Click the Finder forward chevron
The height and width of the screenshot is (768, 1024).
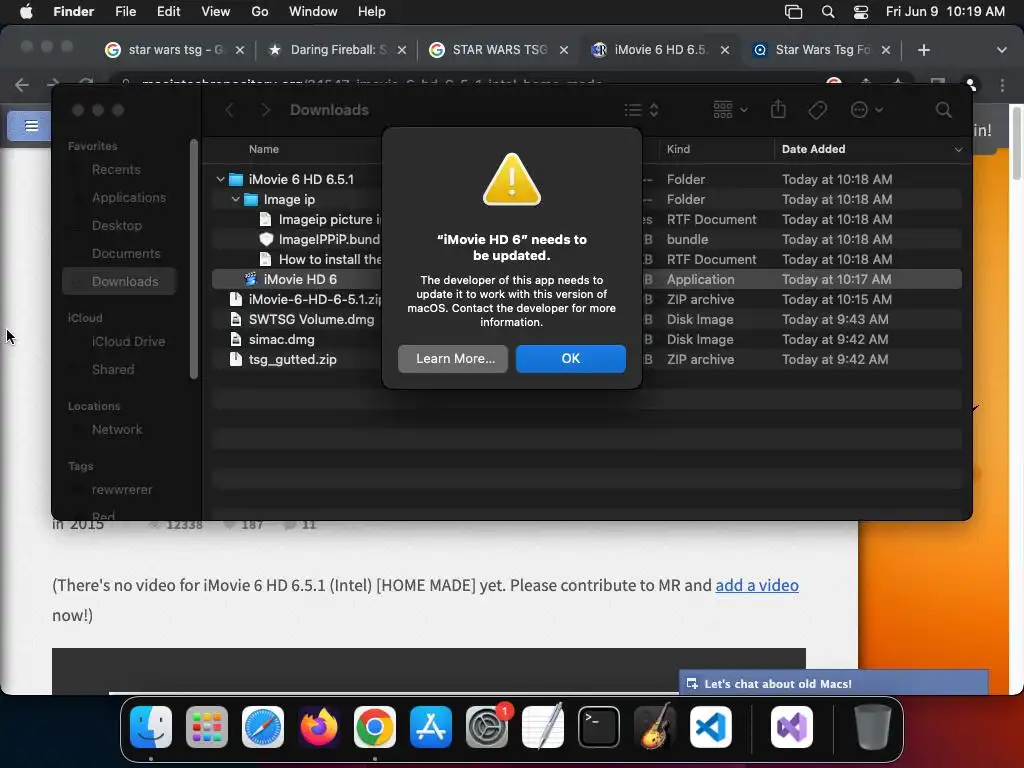click(265, 110)
